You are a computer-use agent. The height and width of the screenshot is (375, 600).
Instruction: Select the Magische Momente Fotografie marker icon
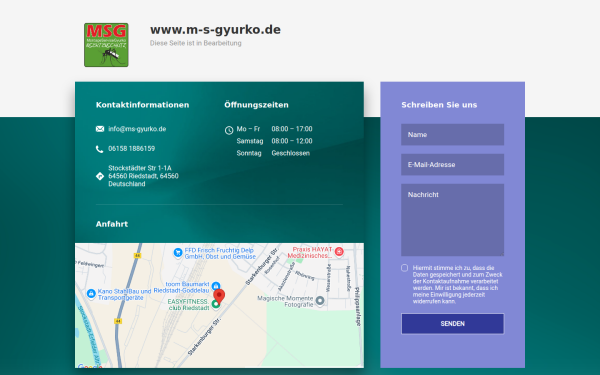pos(320,301)
